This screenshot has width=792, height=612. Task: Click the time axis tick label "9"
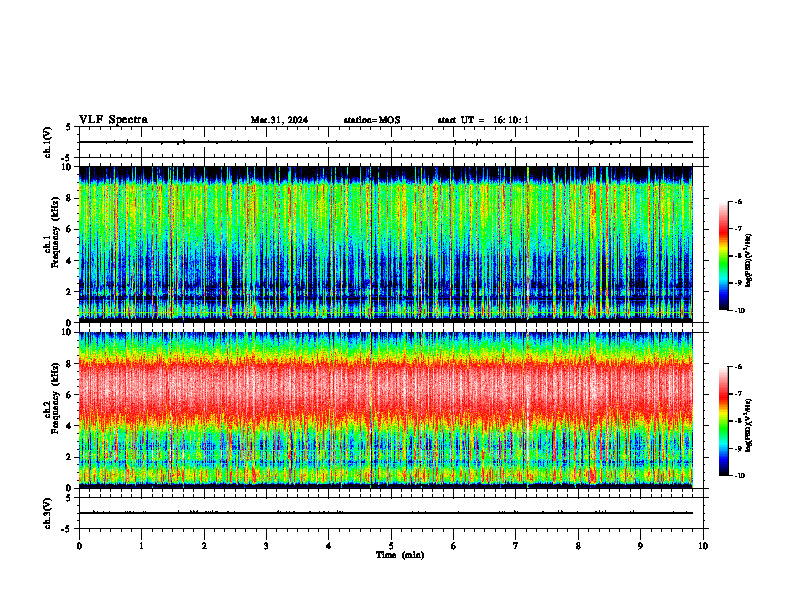point(640,546)
